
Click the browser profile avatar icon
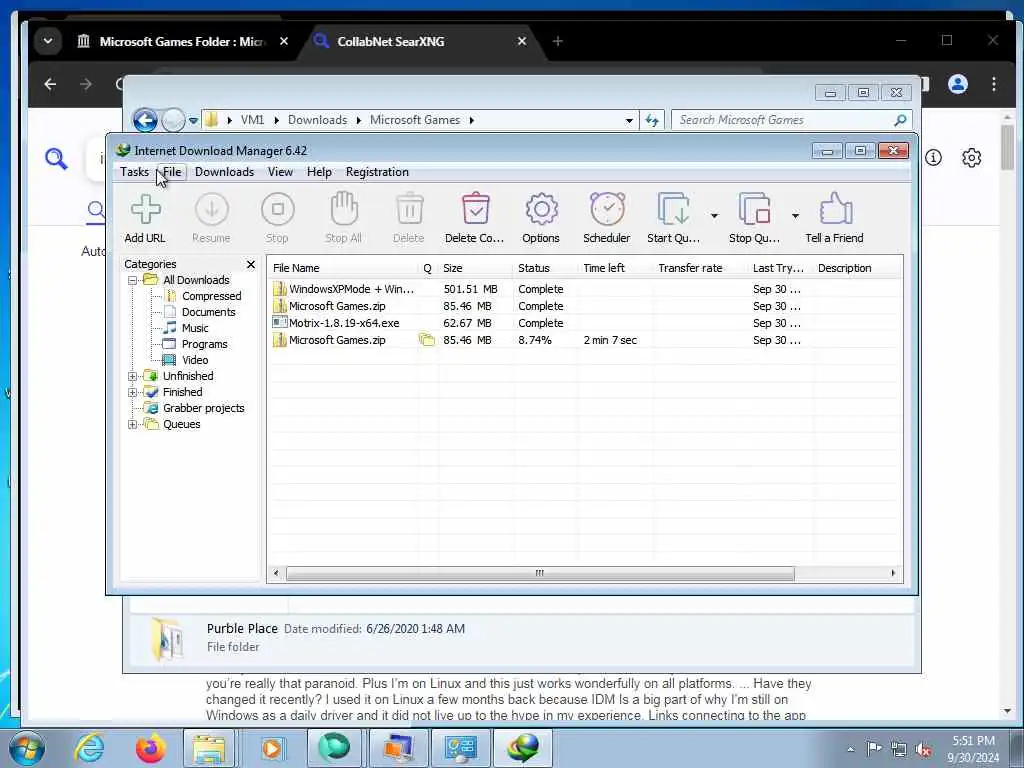(x=957, y=84)
